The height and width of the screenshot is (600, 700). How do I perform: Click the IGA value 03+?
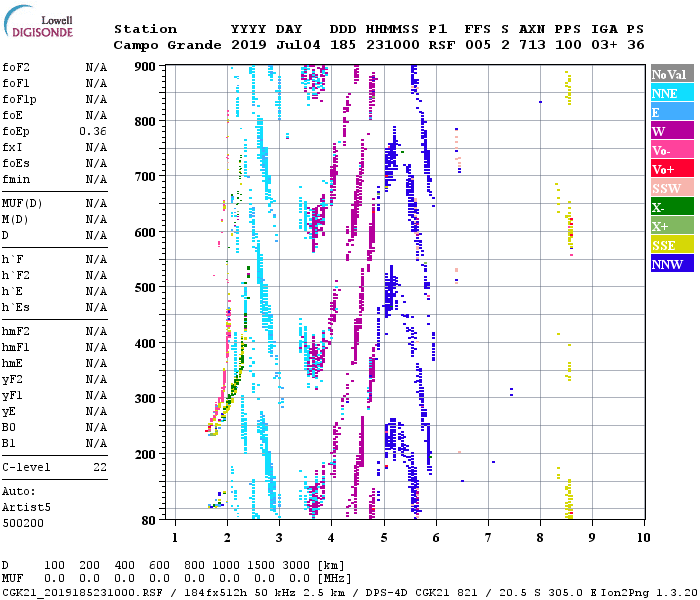(x=604, y=45)
